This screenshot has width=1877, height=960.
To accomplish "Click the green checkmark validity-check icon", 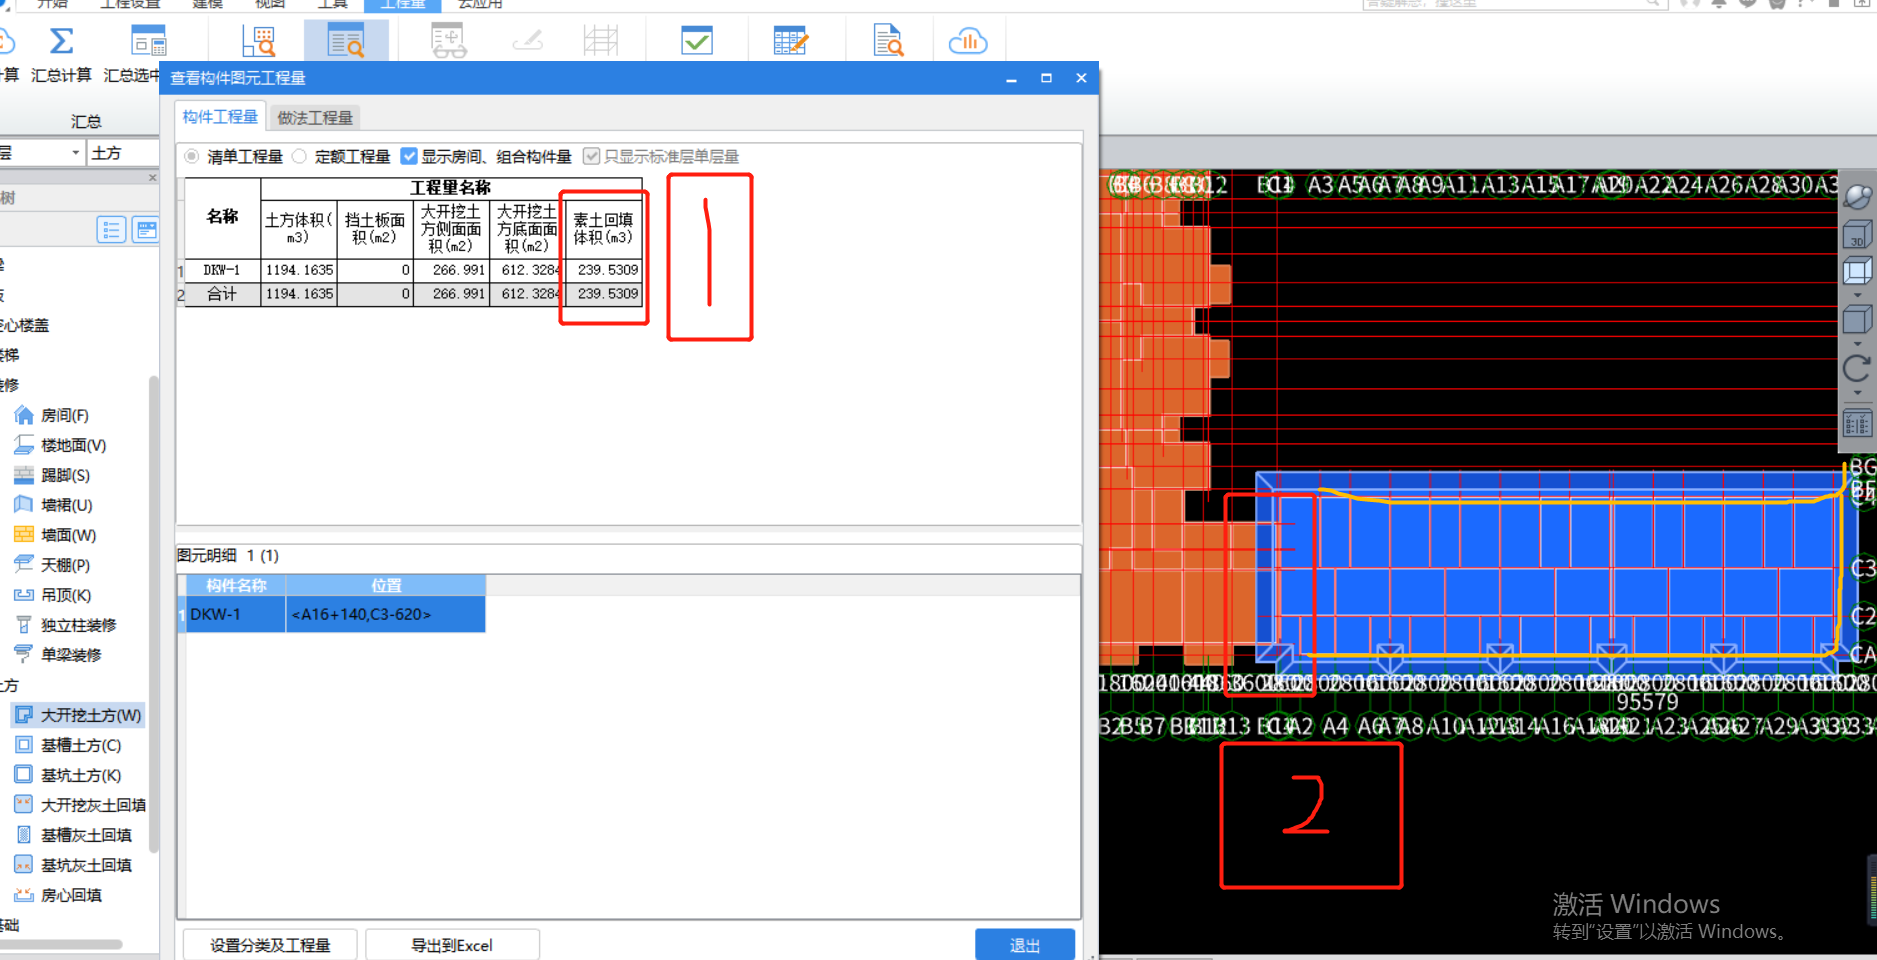I will [x=696, y=41].
